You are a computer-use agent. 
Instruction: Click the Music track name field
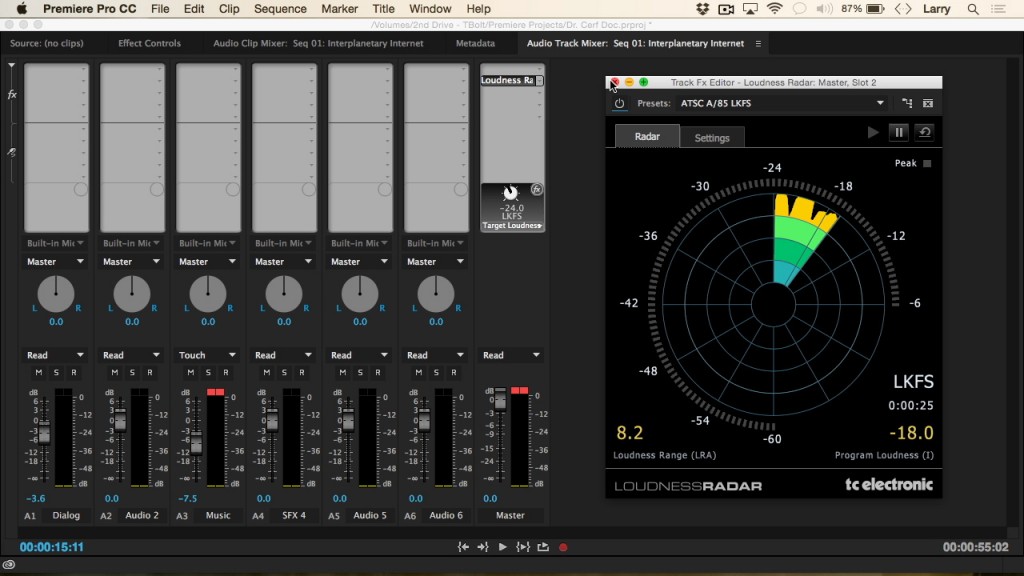(x=218, y=515)
